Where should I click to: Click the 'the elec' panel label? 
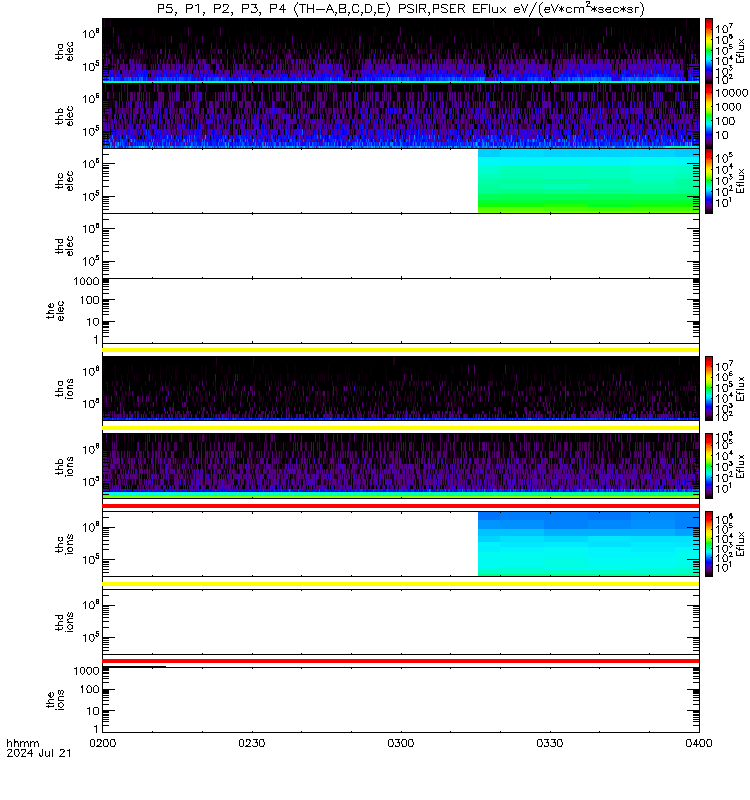pyautogui.click(x=56, y=311)
